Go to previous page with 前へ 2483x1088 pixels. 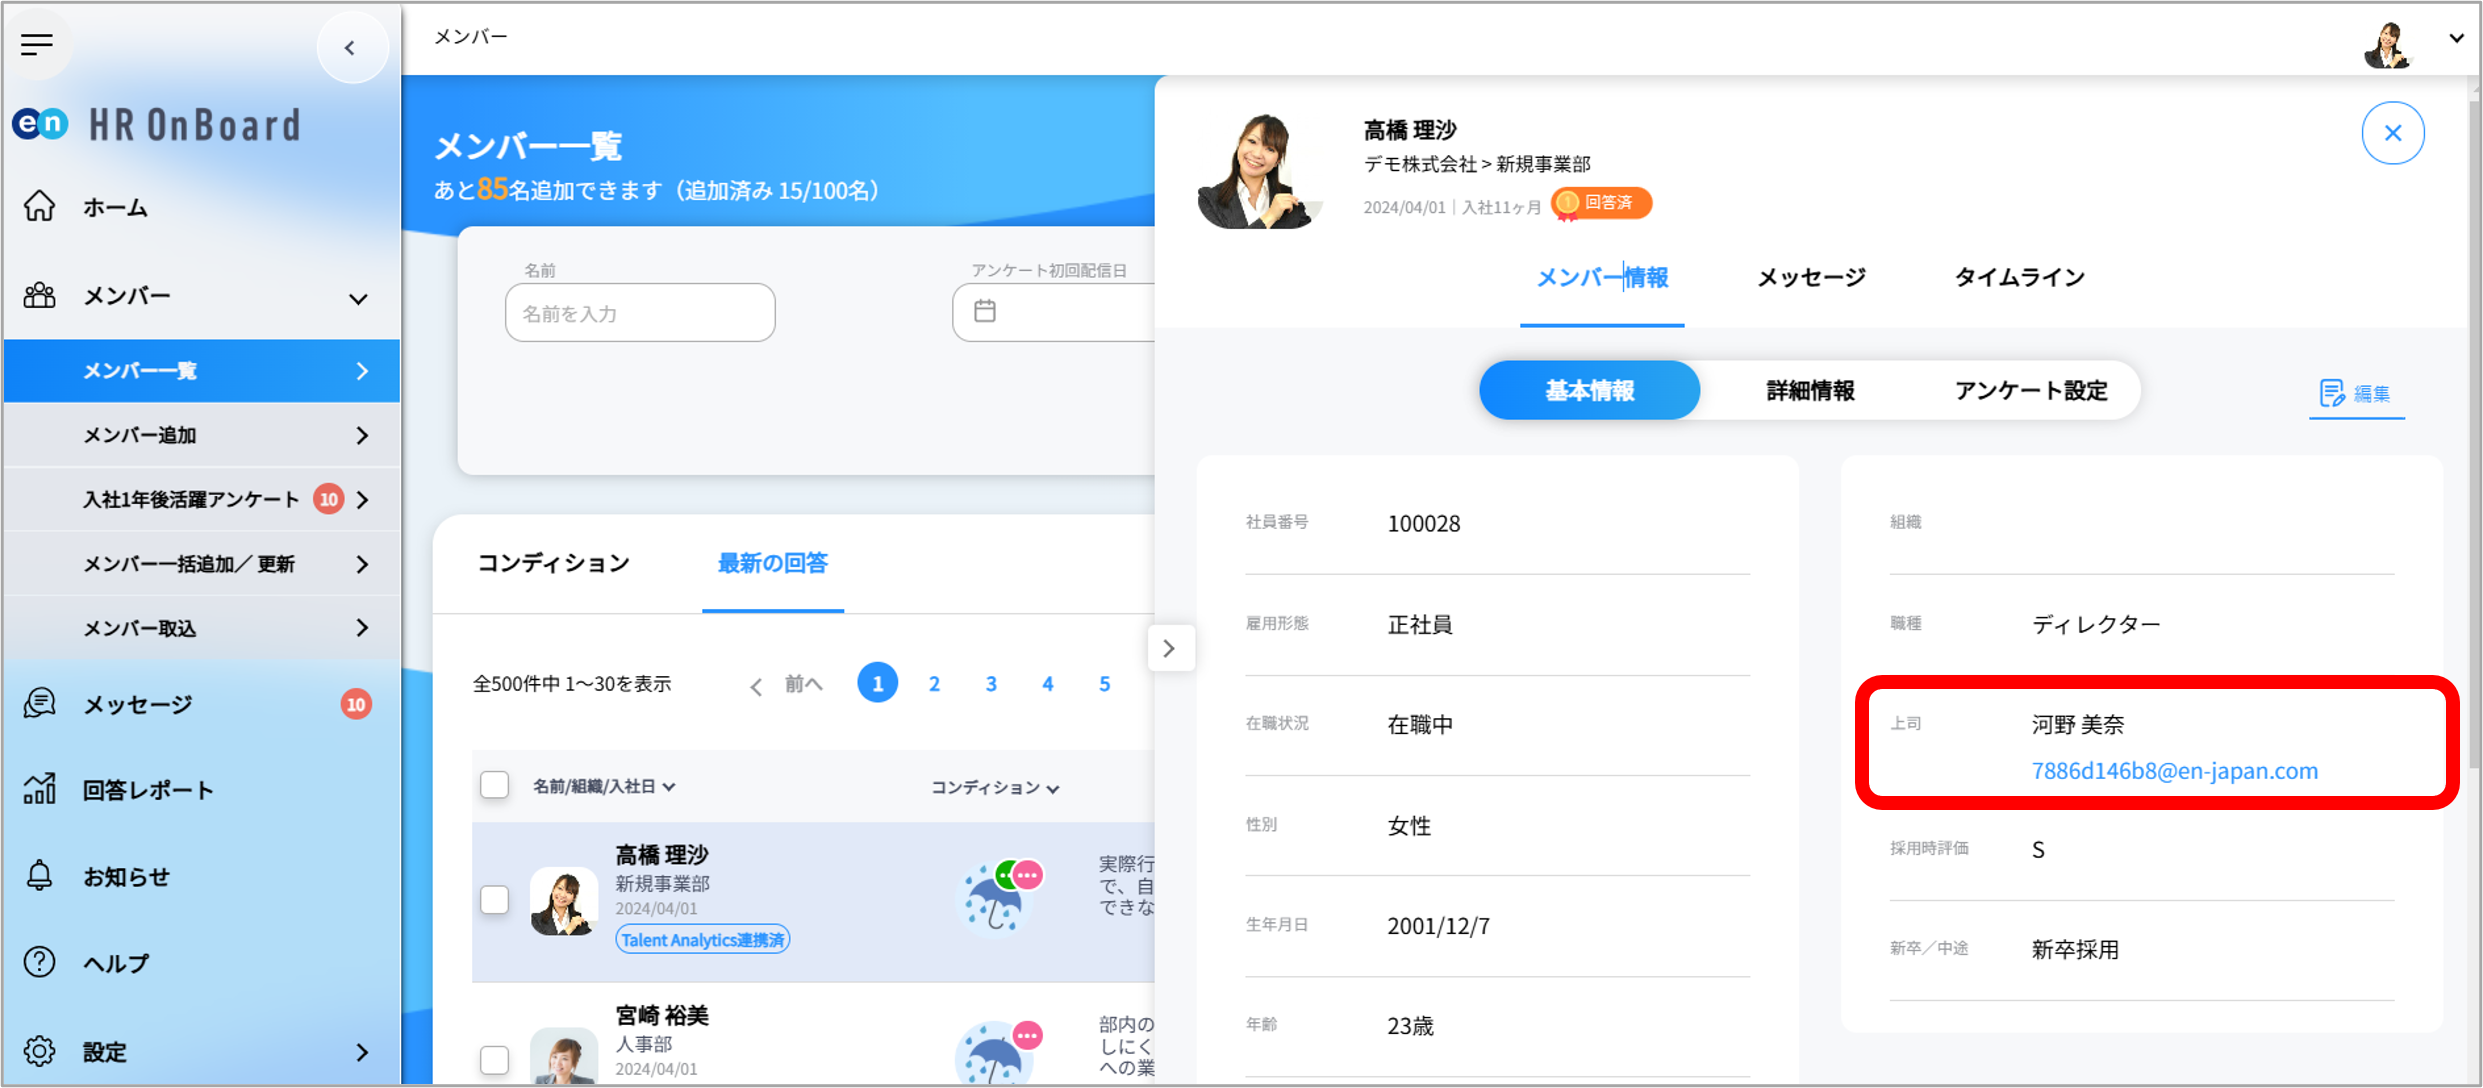click(787, 684)
